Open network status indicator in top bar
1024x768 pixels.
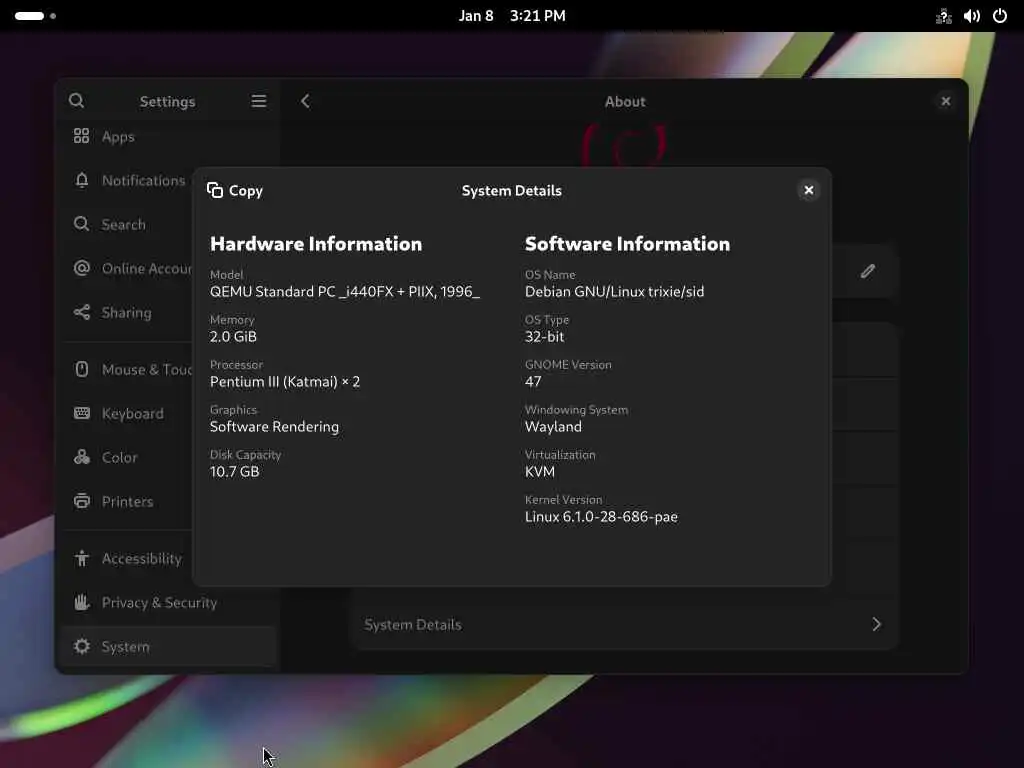pyautogui.click(x=944, y=16)
